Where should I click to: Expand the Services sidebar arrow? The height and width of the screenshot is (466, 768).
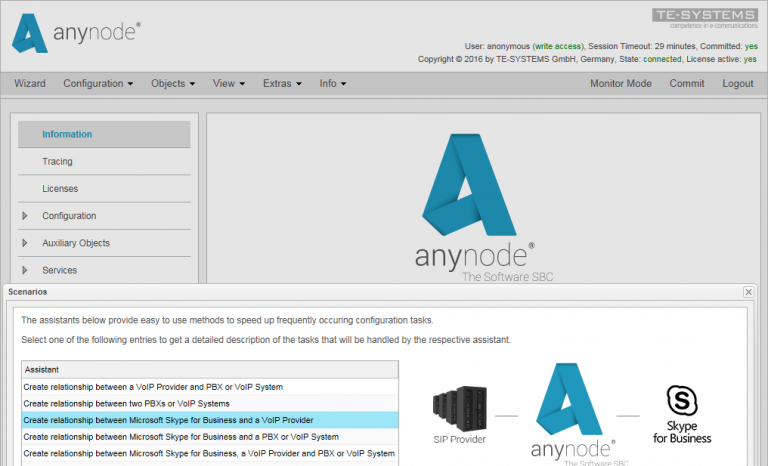[x=24, y=270]
